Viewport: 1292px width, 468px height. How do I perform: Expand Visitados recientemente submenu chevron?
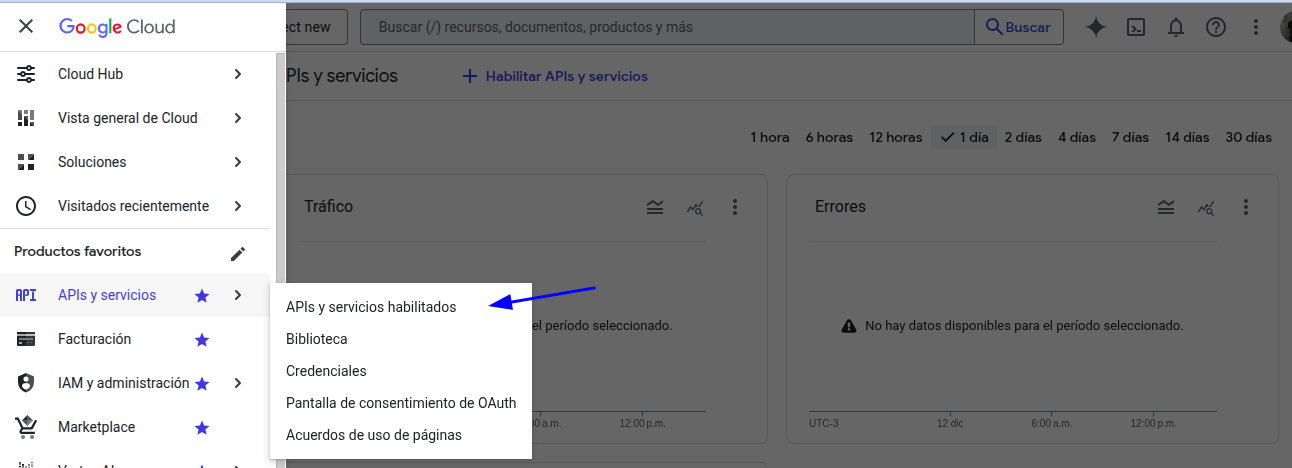click(x=237, y=206)
